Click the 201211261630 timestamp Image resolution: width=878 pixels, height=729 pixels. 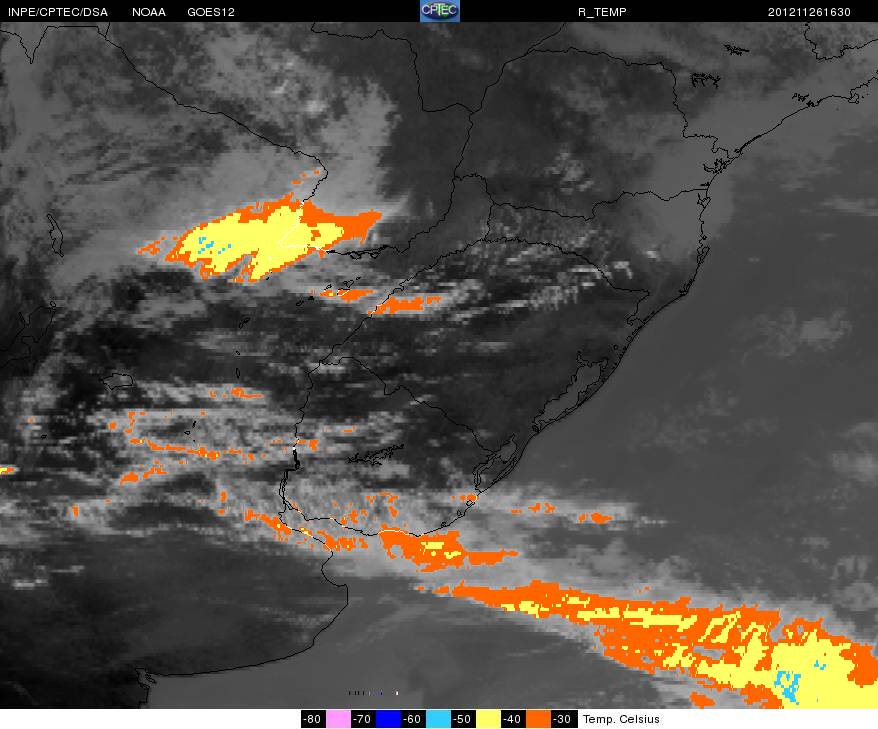(x=809, y=12)
